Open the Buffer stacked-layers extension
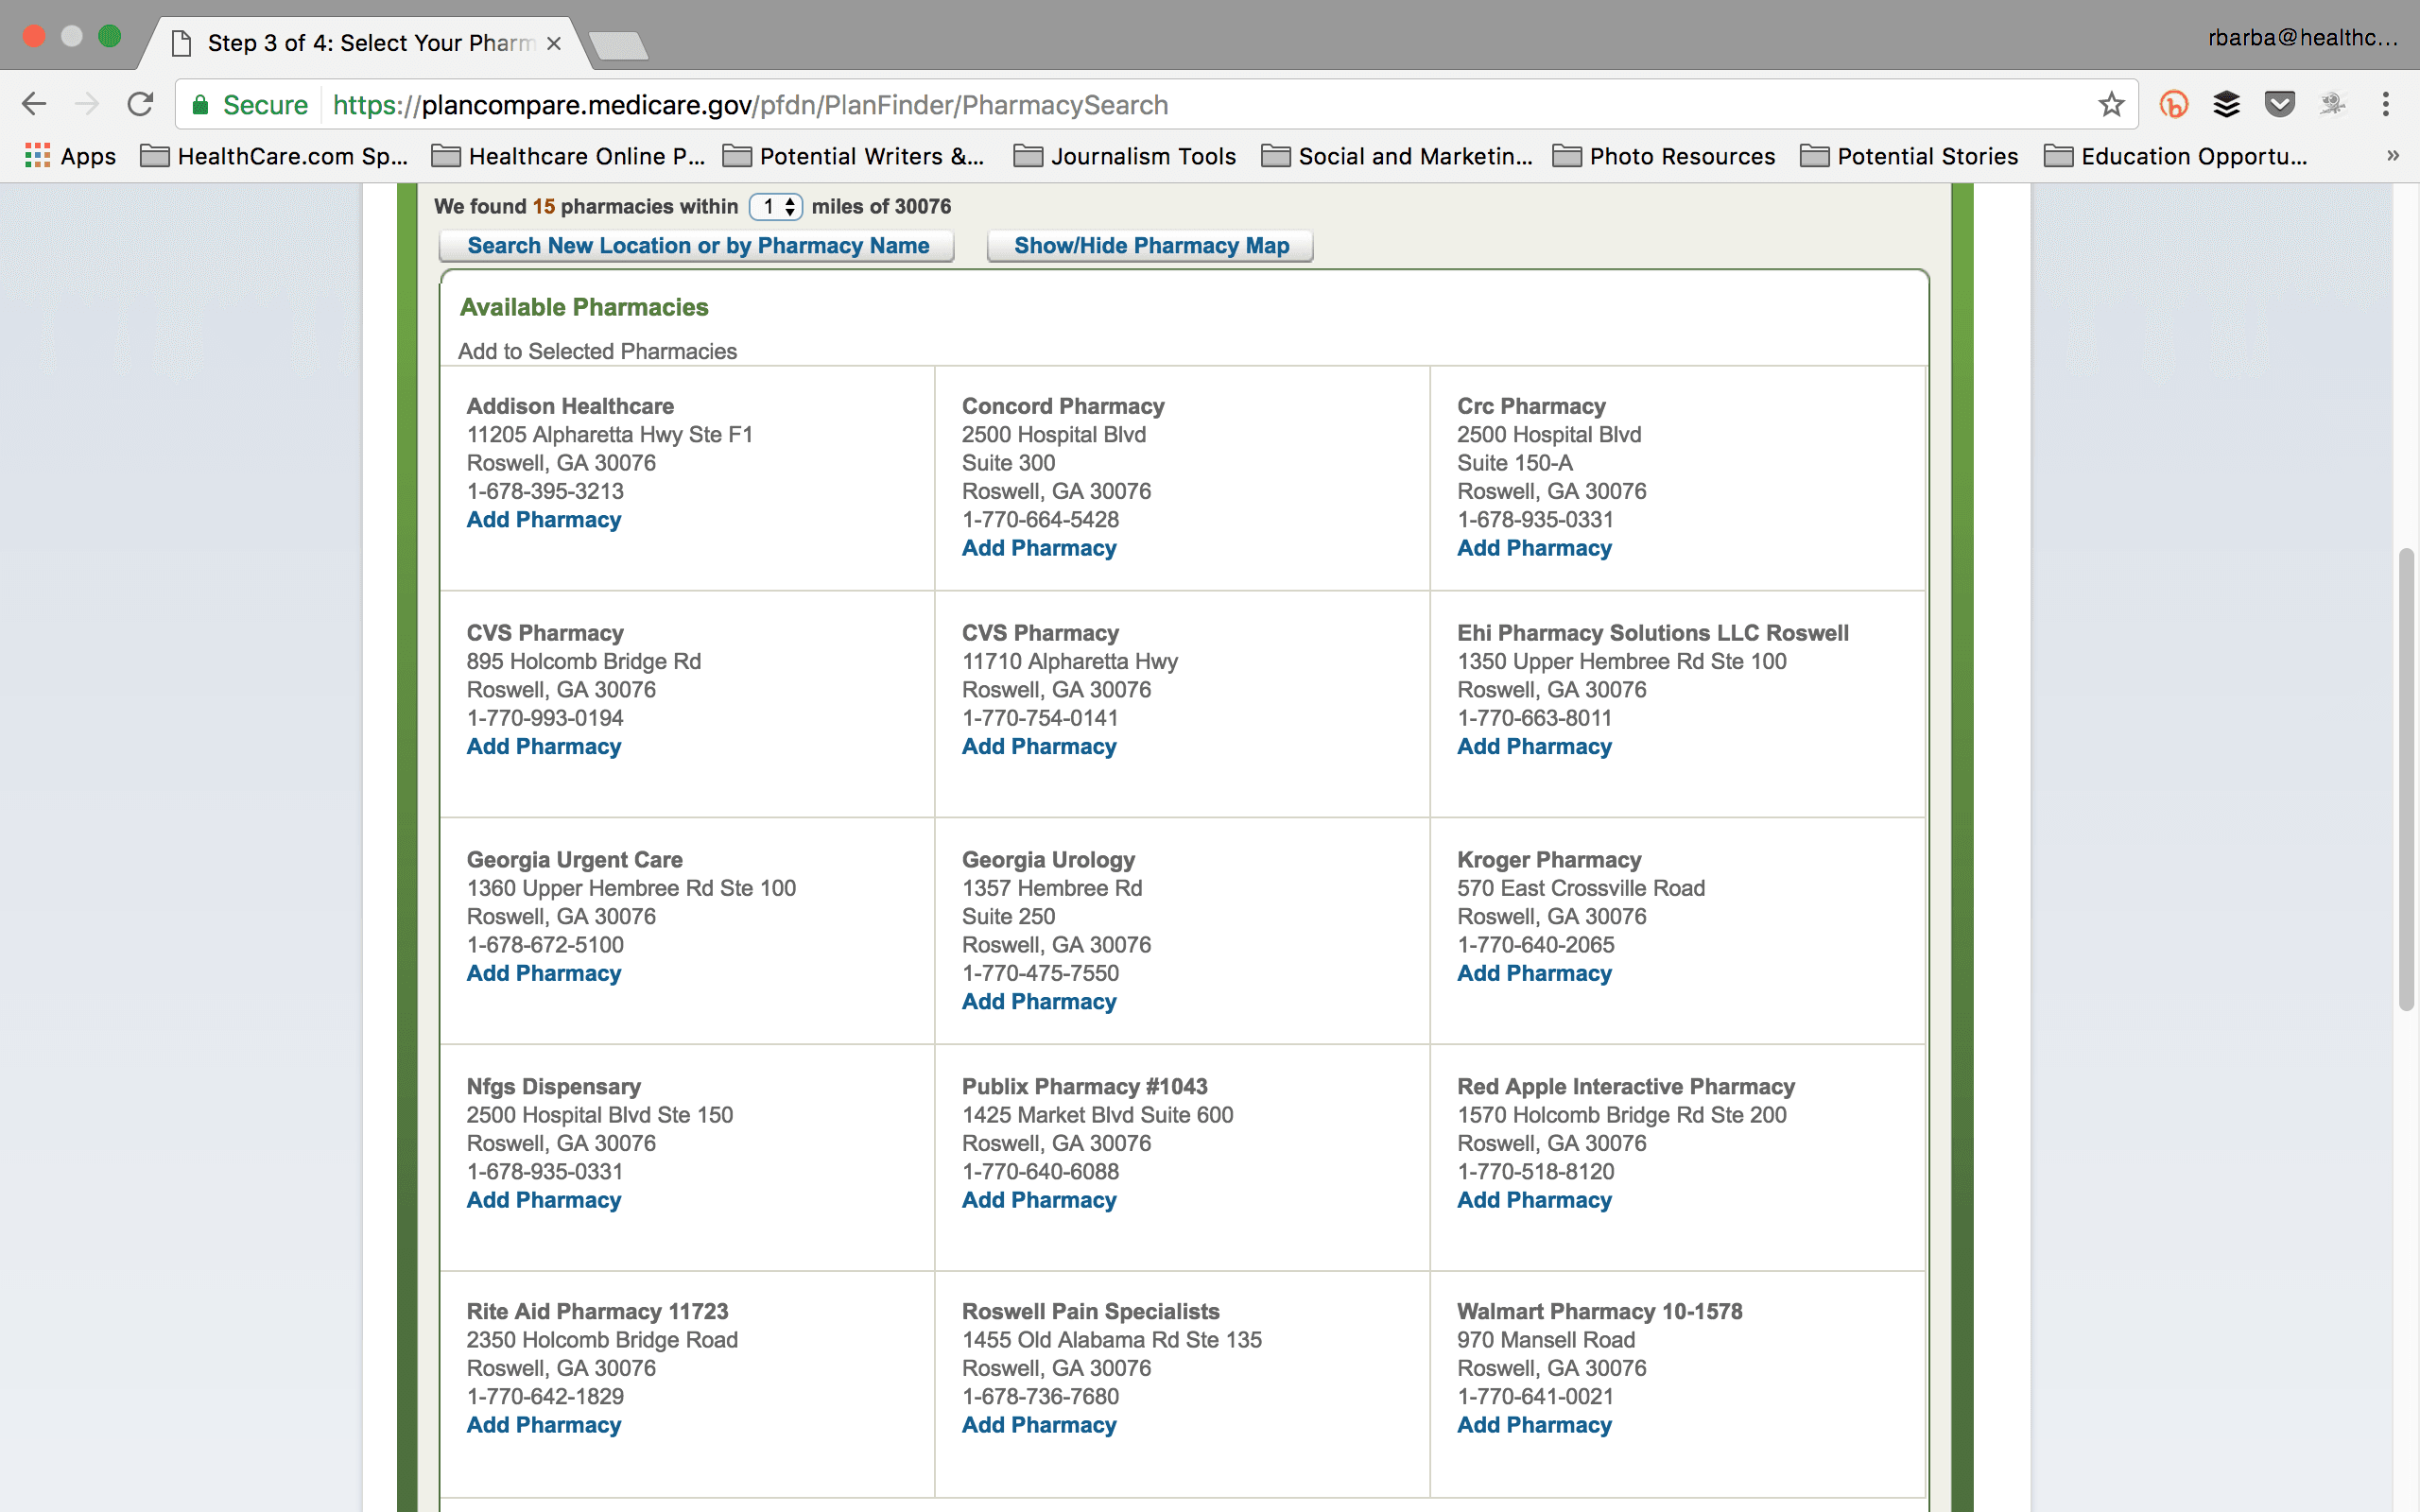The height and width of the screenshot is (1512, 2420). click(2226, 104)
